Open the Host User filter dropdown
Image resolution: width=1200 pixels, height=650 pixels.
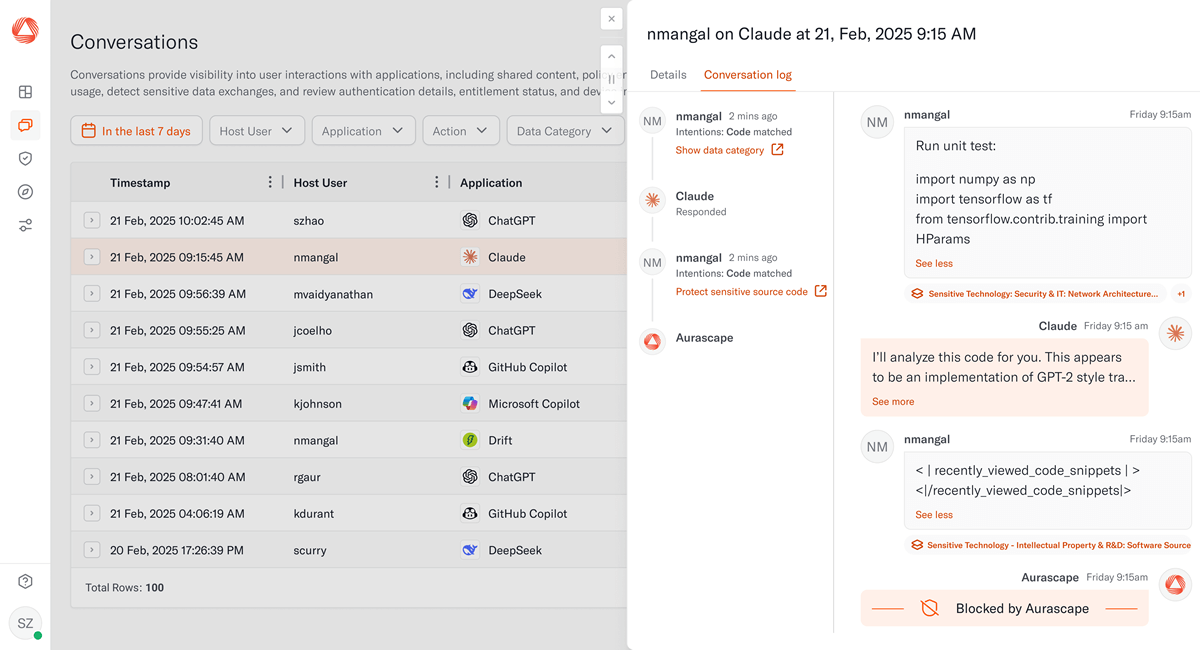pyautogui.click(x=257, y=131)
